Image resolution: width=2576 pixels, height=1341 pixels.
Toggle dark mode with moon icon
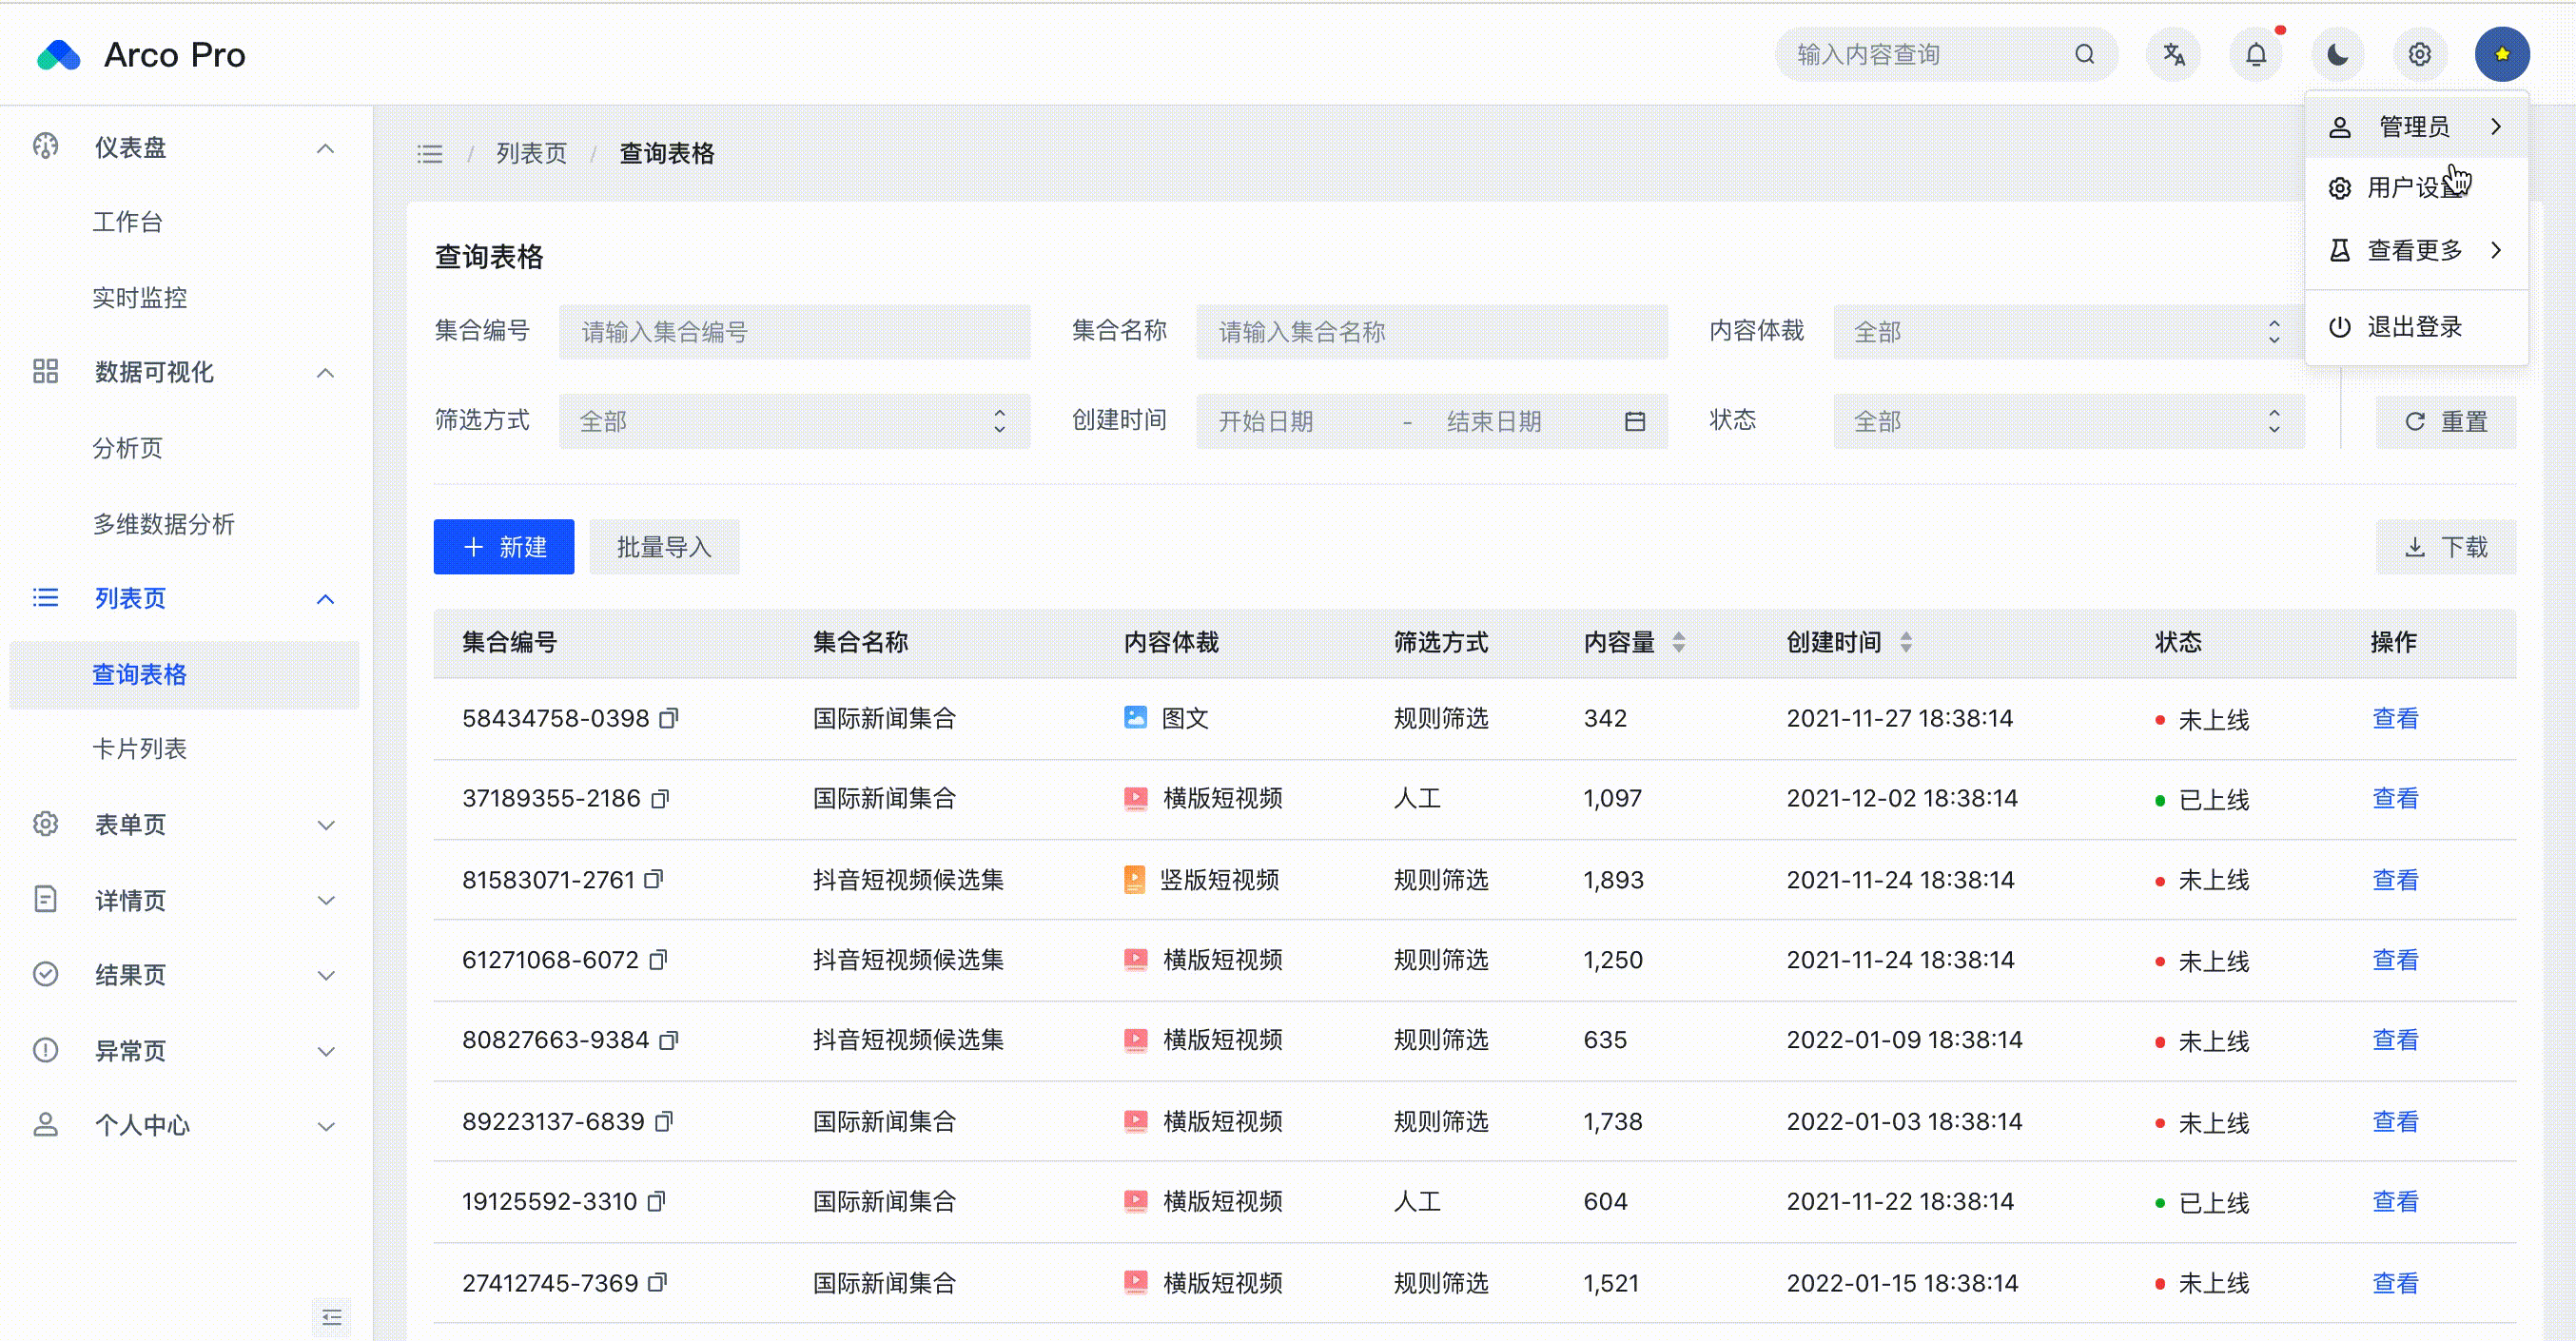tap(2337, 54)
